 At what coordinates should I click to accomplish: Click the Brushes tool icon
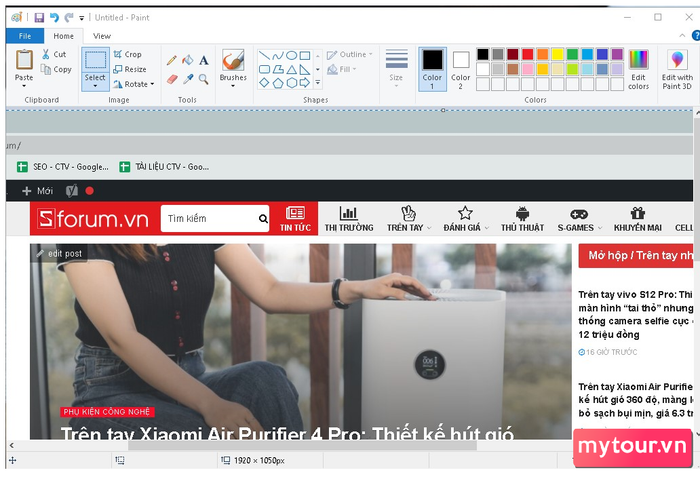point(233,60)
